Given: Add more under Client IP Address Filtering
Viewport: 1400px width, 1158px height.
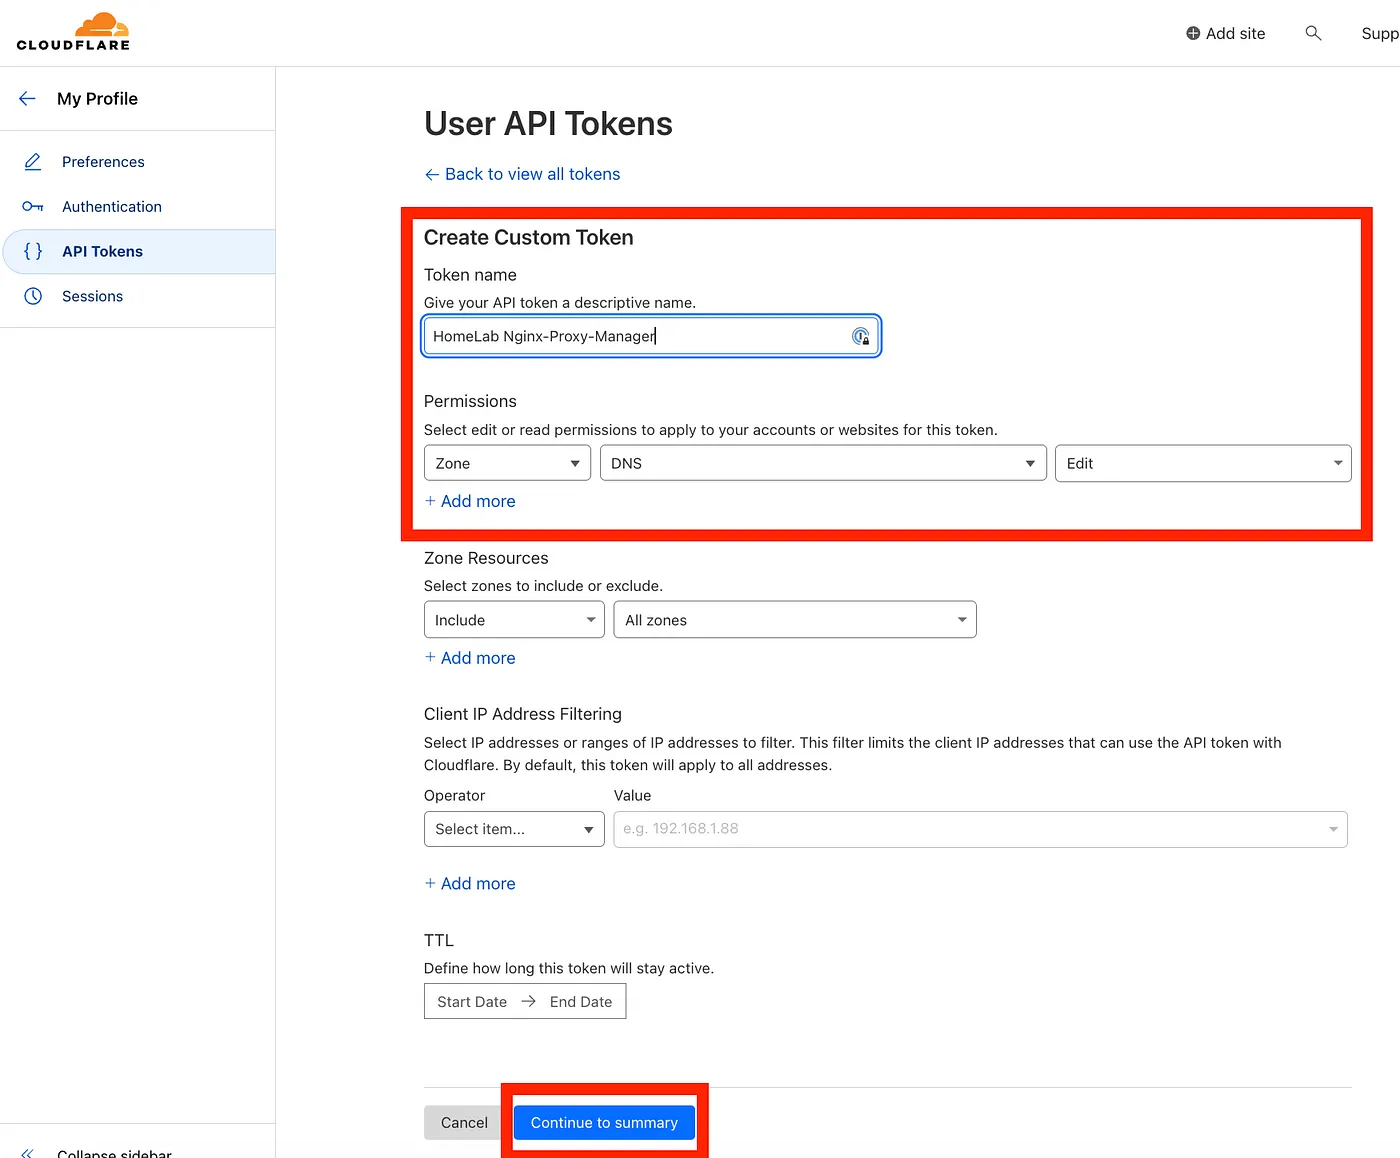Looking at the screenshot, I should [470, 884].
